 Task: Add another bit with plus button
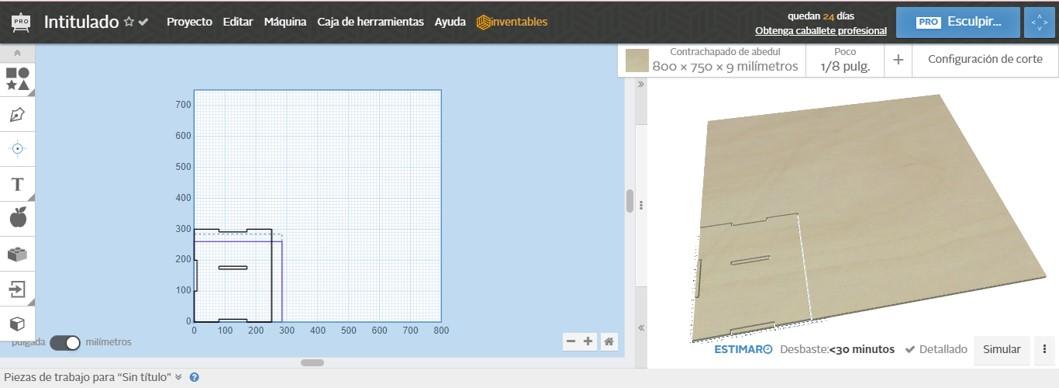pyautogui.click(x=898, y=59)
